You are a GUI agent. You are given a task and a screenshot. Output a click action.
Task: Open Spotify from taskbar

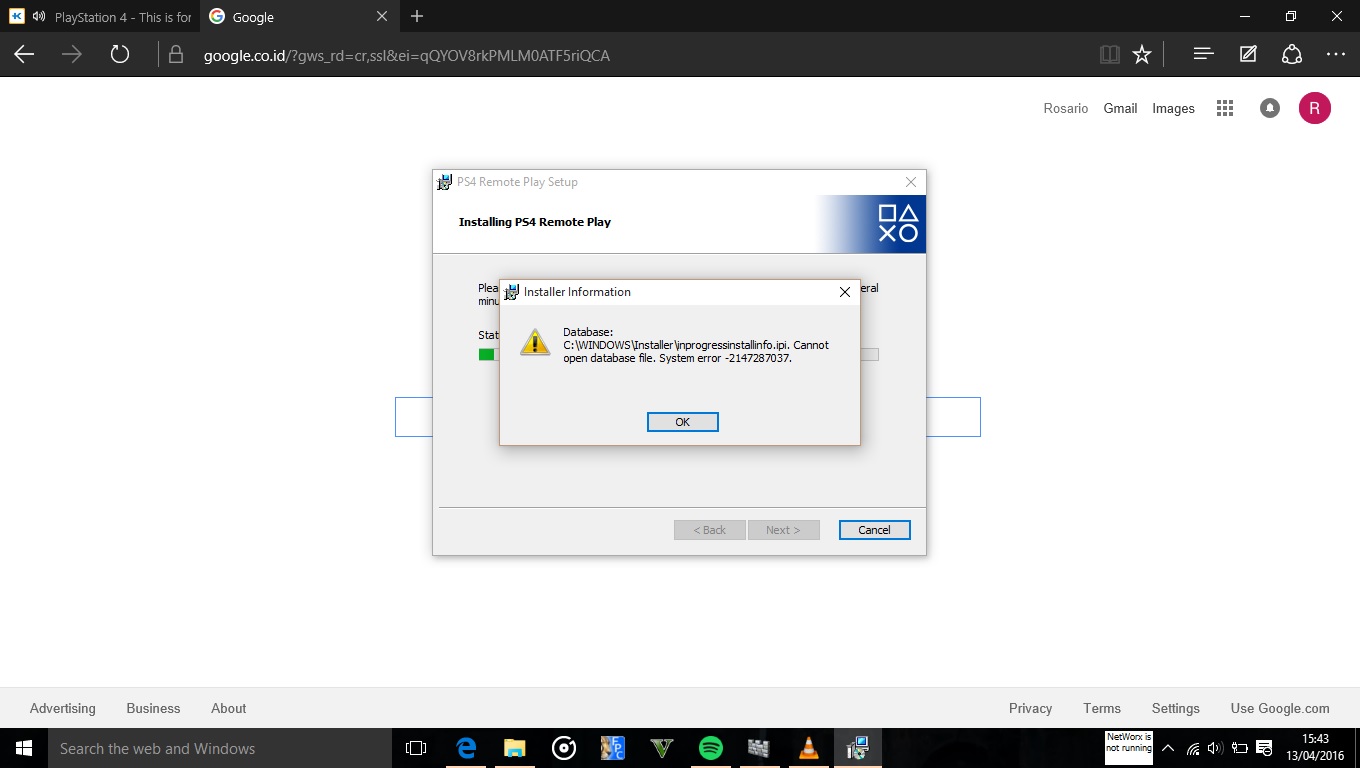[x=710, y=748]
